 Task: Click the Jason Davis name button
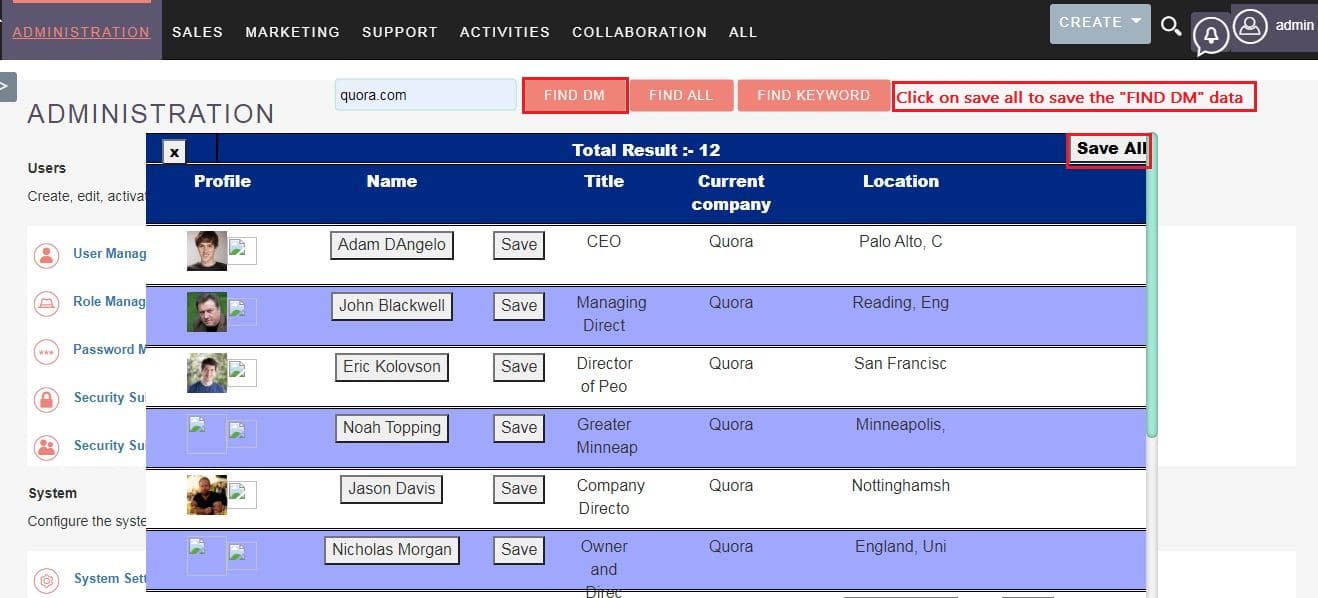[392, 489]
